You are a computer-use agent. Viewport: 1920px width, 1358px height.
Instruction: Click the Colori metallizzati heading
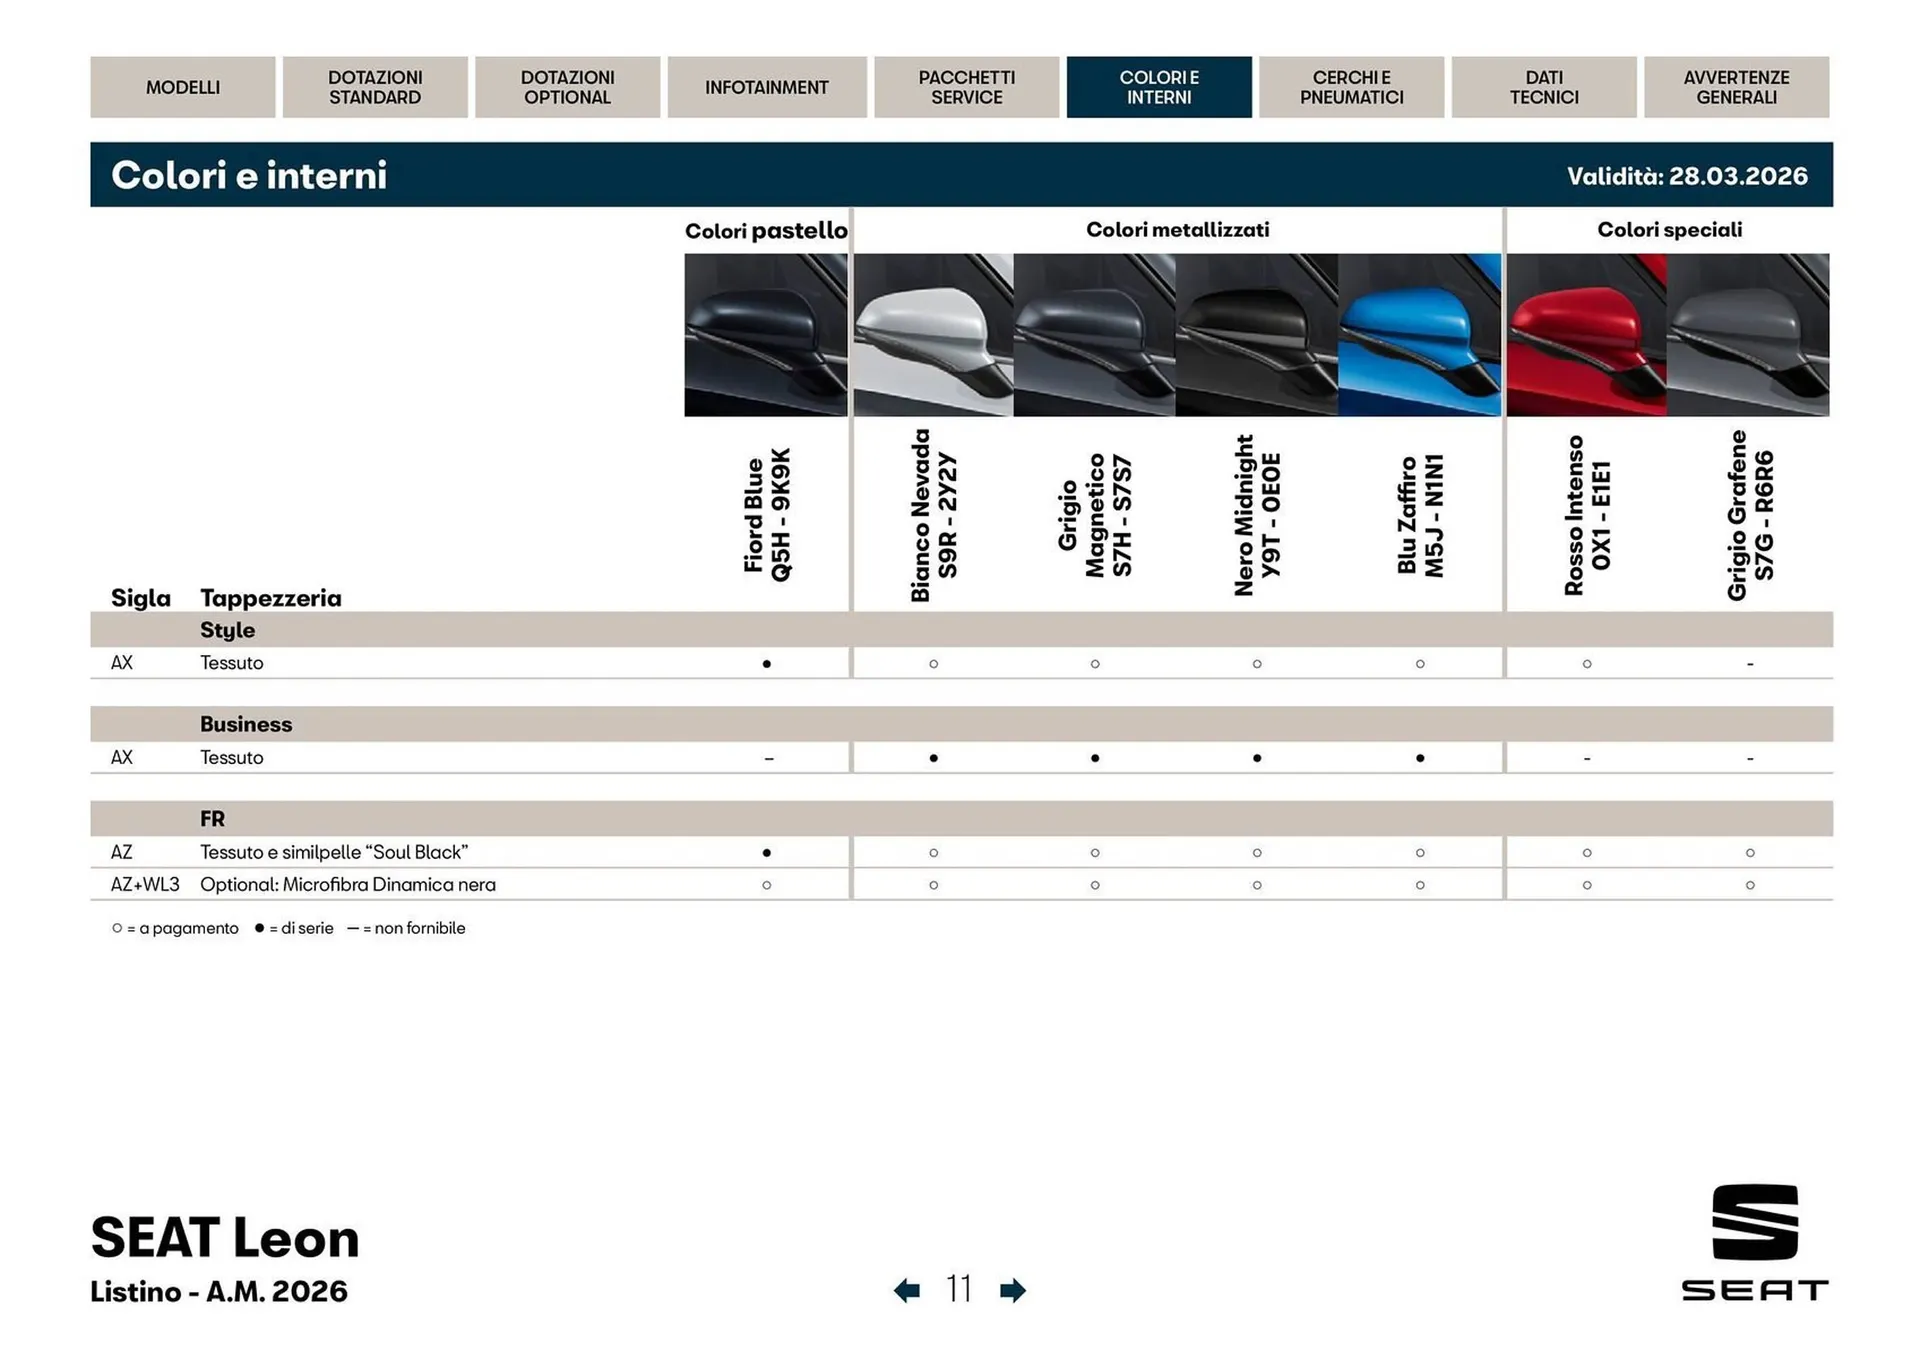click(1178, 230)
